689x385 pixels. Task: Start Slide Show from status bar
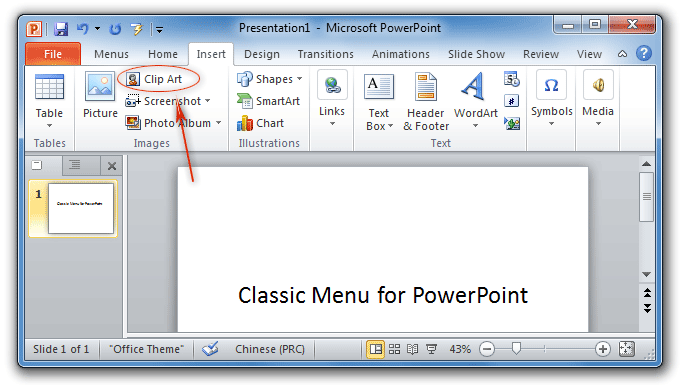point(432,349)
